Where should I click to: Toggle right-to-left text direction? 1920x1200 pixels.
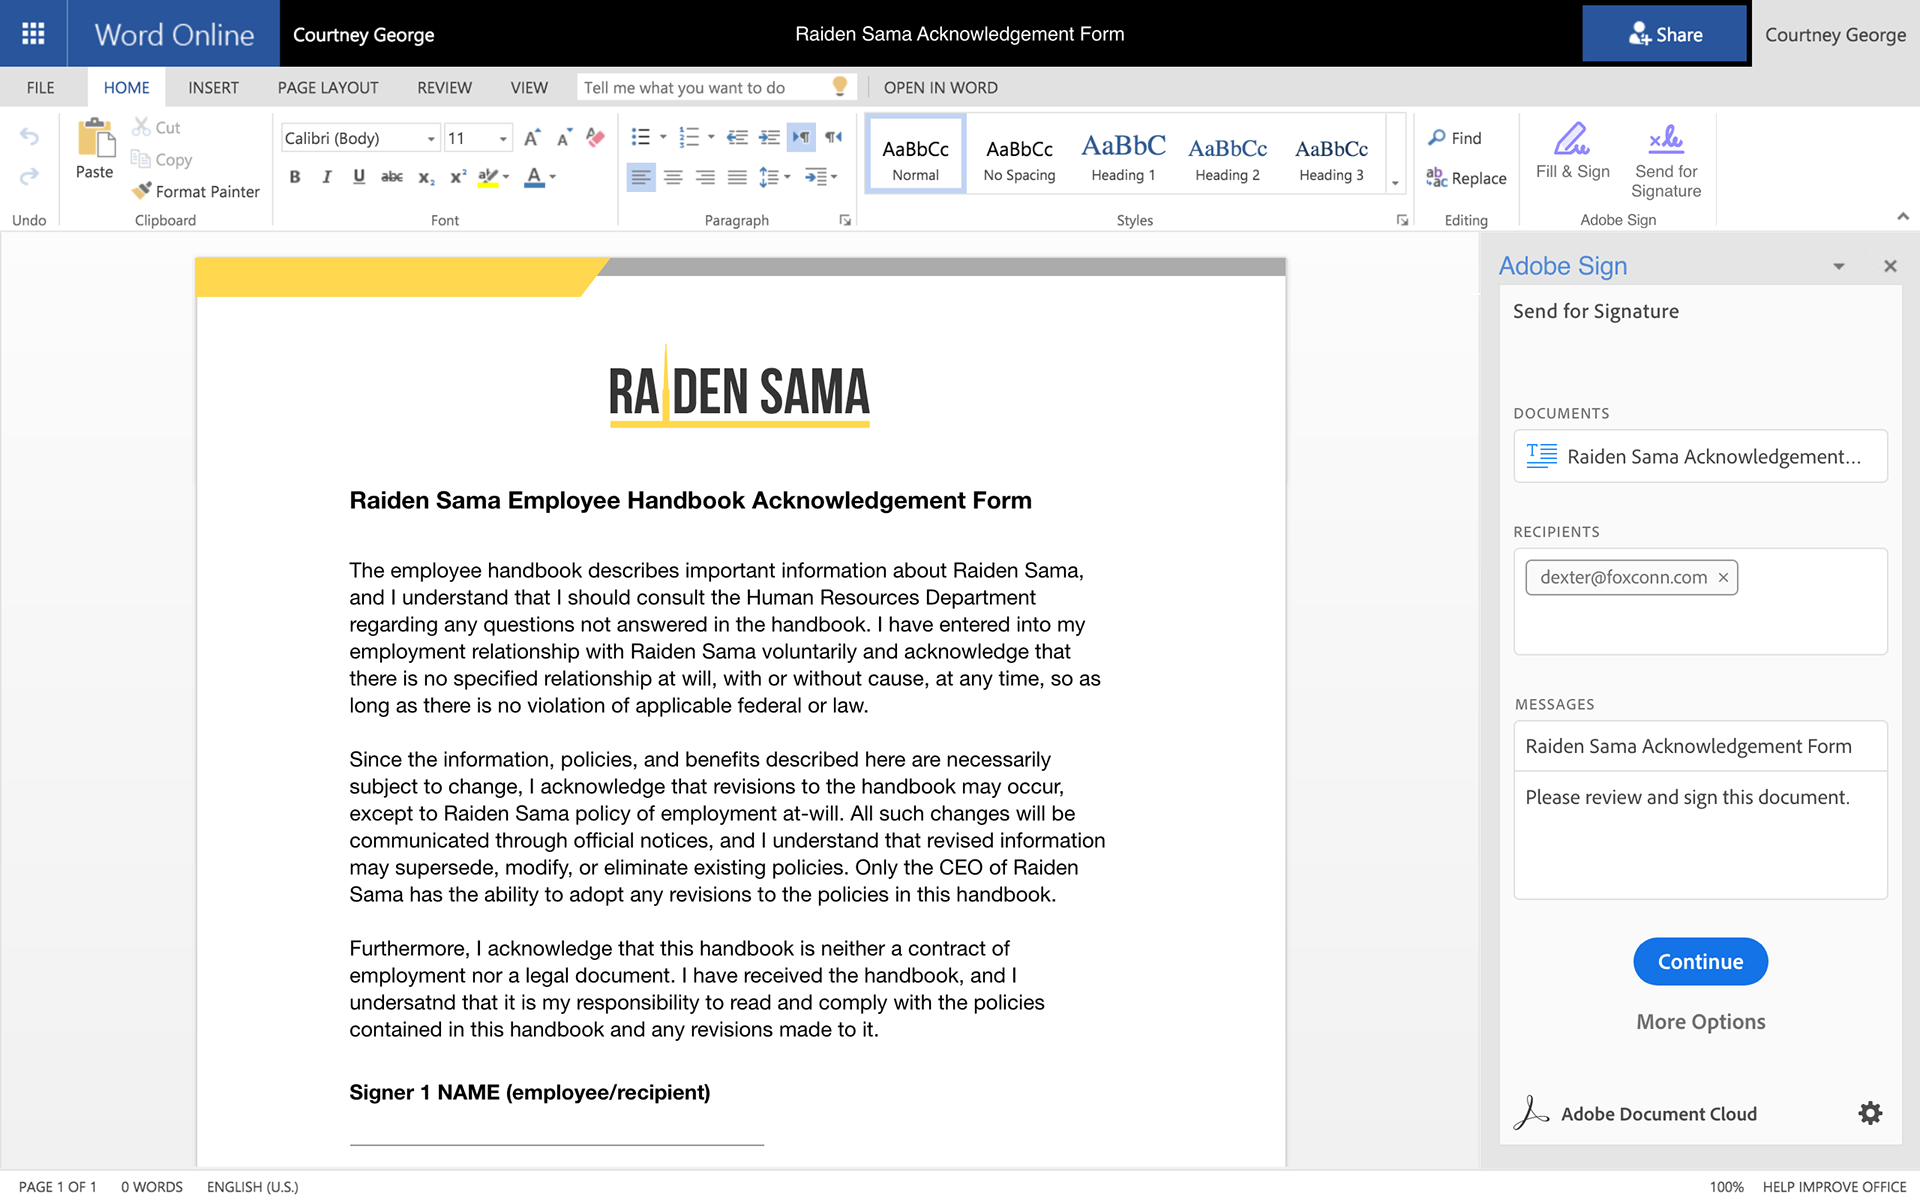833,137
